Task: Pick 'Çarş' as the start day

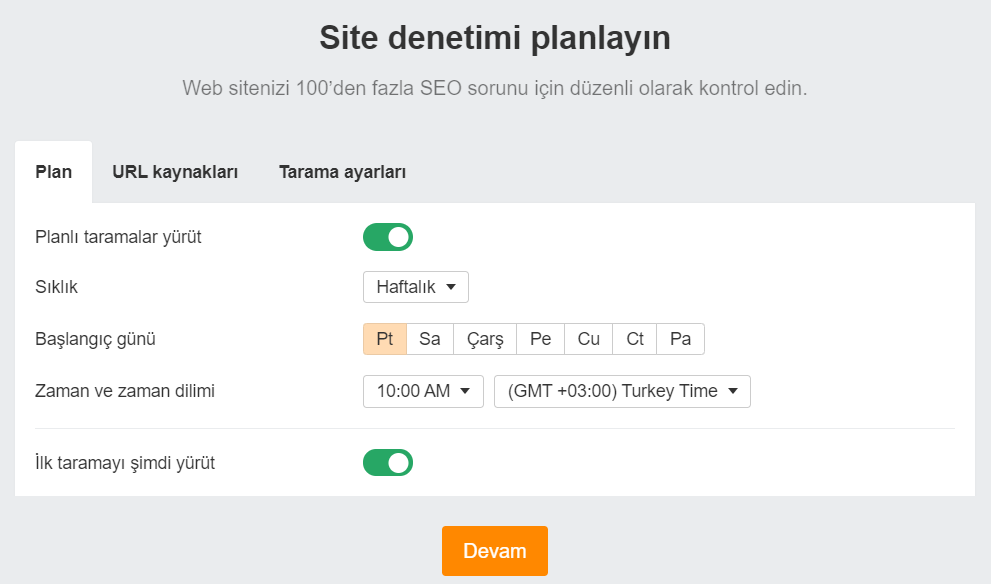Action: click(485, 339)
